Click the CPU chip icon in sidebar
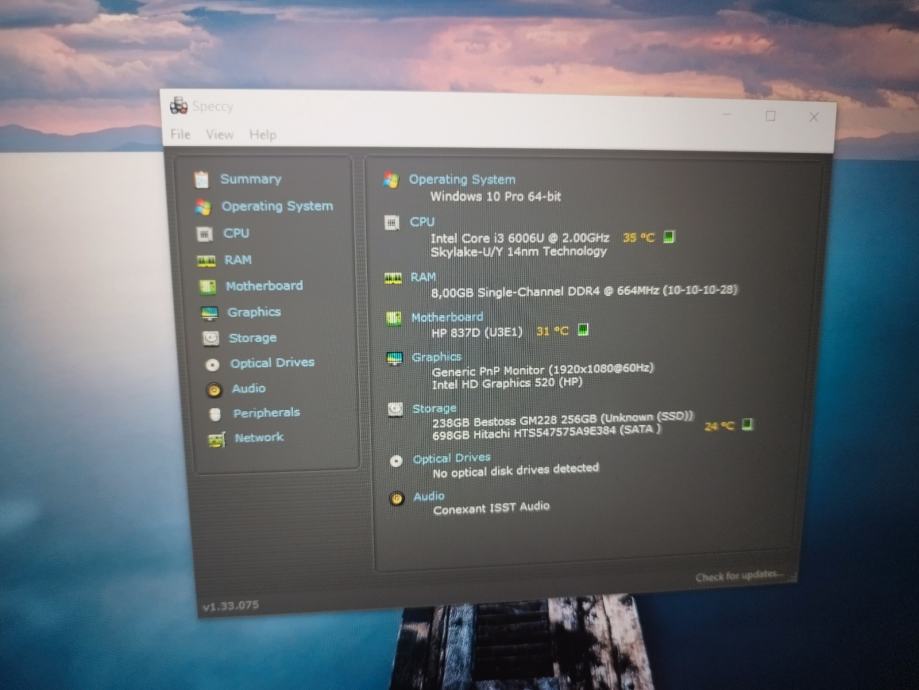The image size is (919, 690). point(204,234)
